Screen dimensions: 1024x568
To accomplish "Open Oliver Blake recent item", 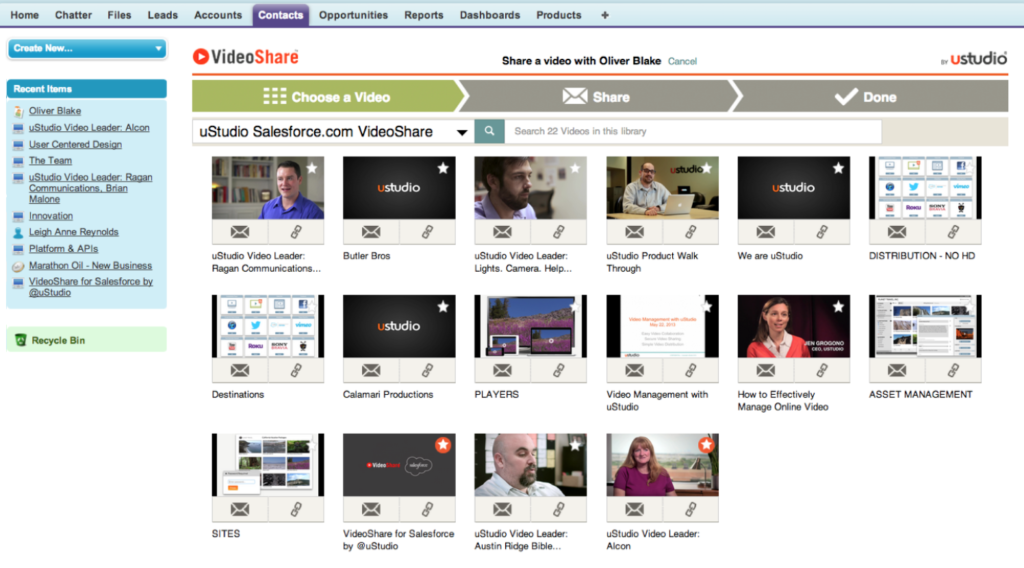I will click(55, 111).
